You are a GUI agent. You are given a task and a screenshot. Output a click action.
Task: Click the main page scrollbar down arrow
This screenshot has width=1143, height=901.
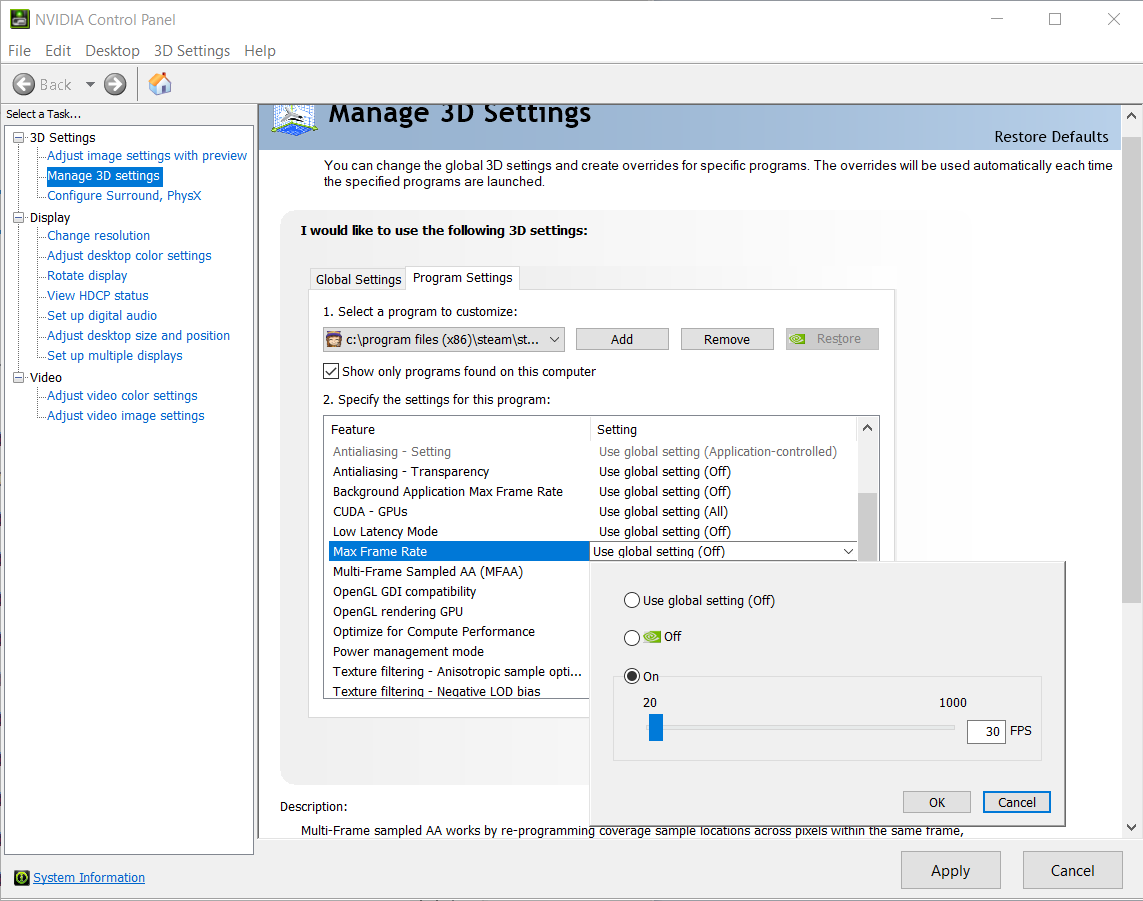1131,827
